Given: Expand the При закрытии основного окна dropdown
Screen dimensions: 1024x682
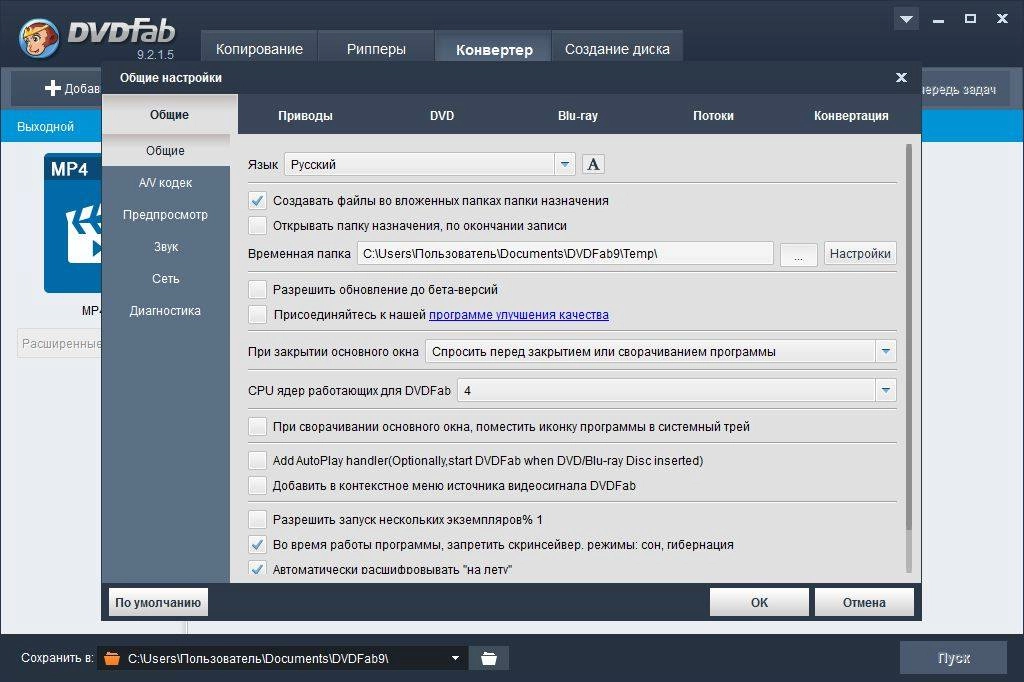Looking at the screenshot, I should click(886, 351).
